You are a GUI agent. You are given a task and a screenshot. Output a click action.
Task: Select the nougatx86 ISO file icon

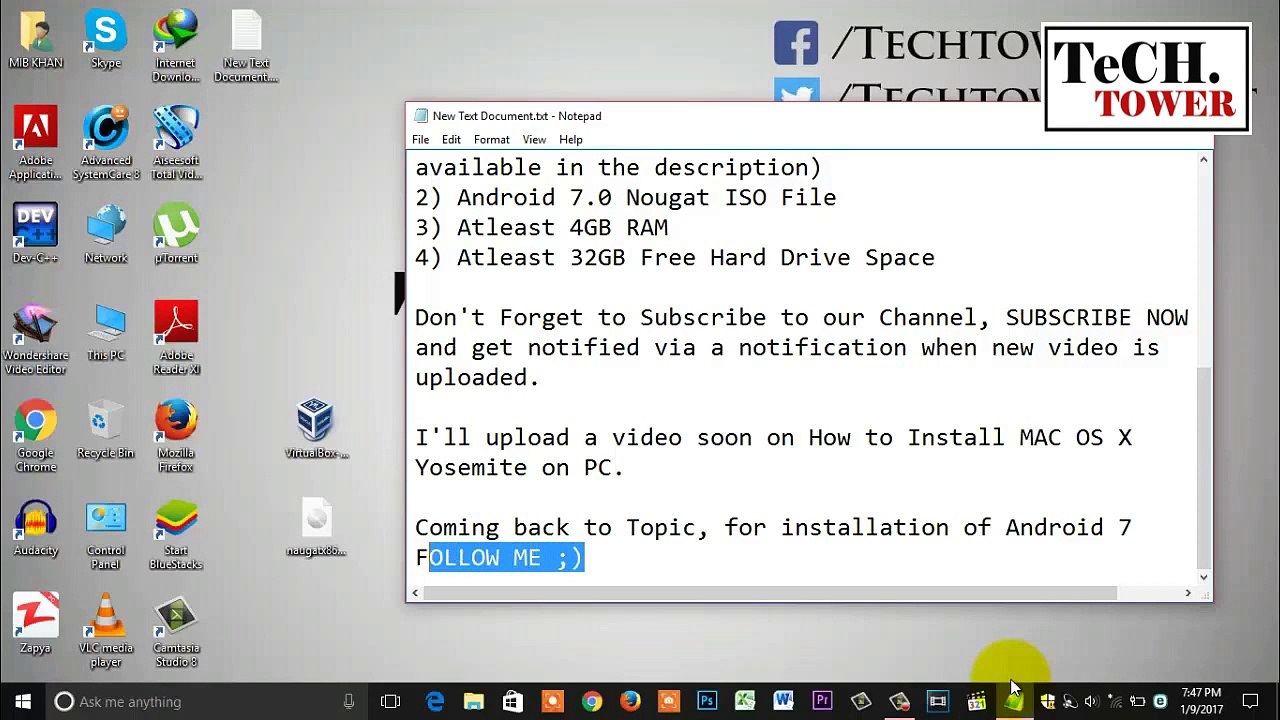pyautogui.click(x=316, y=528)
